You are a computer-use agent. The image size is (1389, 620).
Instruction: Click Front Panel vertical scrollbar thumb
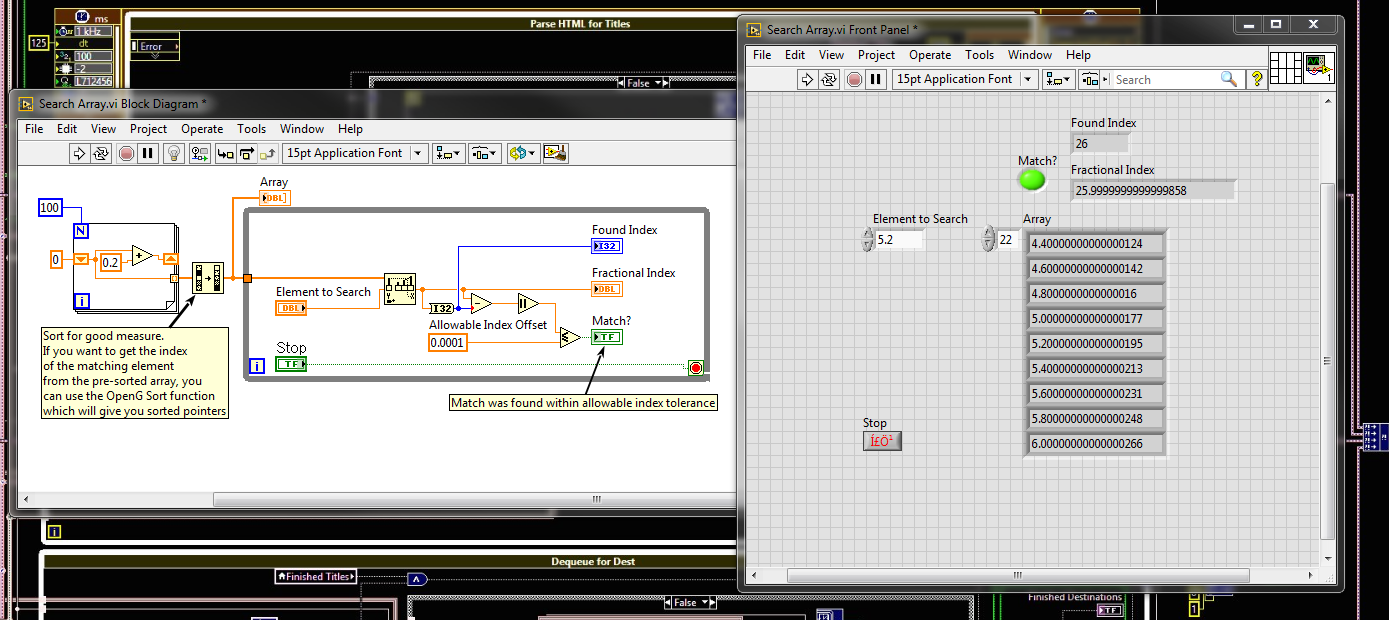tap(1327, 360)
